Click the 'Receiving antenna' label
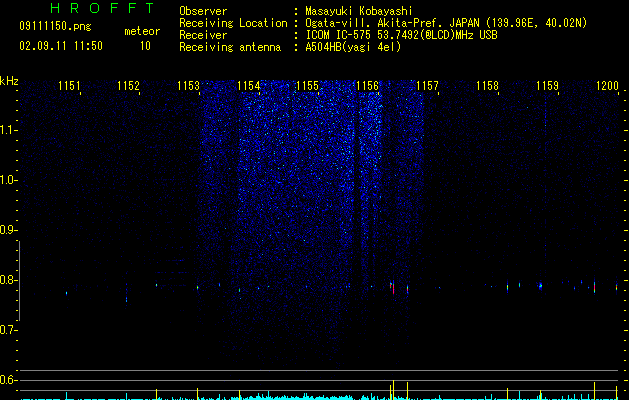 click(x=230, y=47)
